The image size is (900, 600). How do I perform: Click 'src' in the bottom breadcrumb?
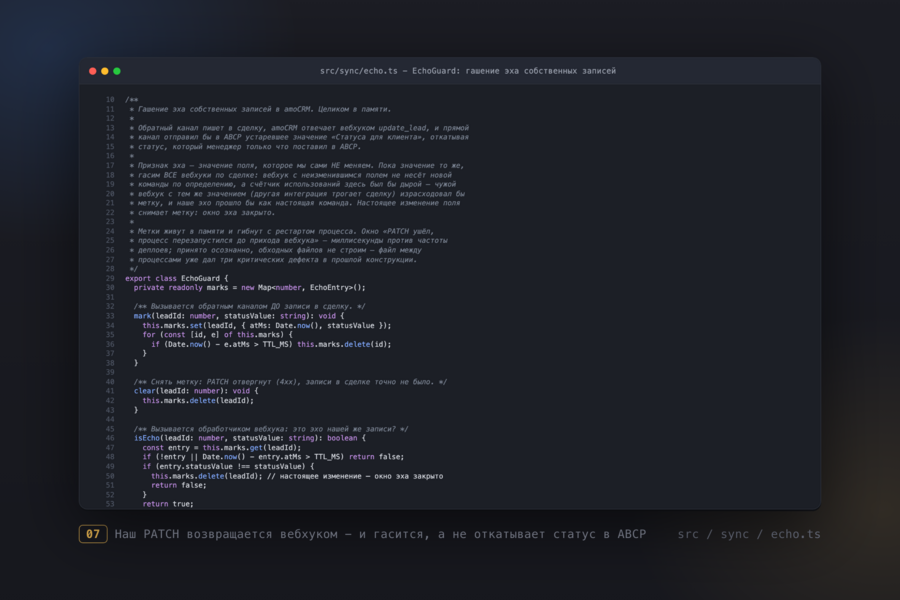pos(688,534)
